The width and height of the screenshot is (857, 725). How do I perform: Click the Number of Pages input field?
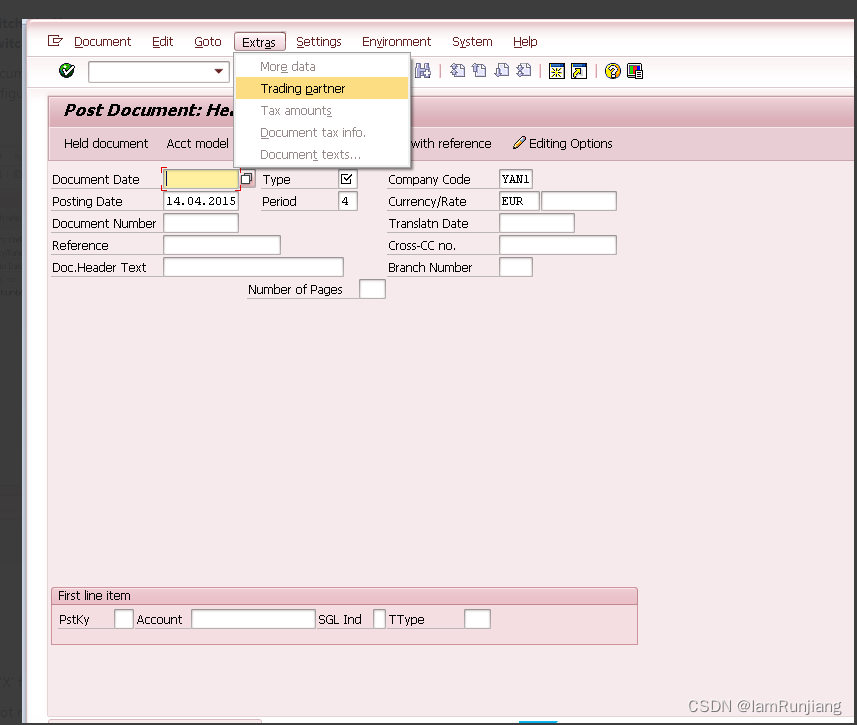pos(372,289)
